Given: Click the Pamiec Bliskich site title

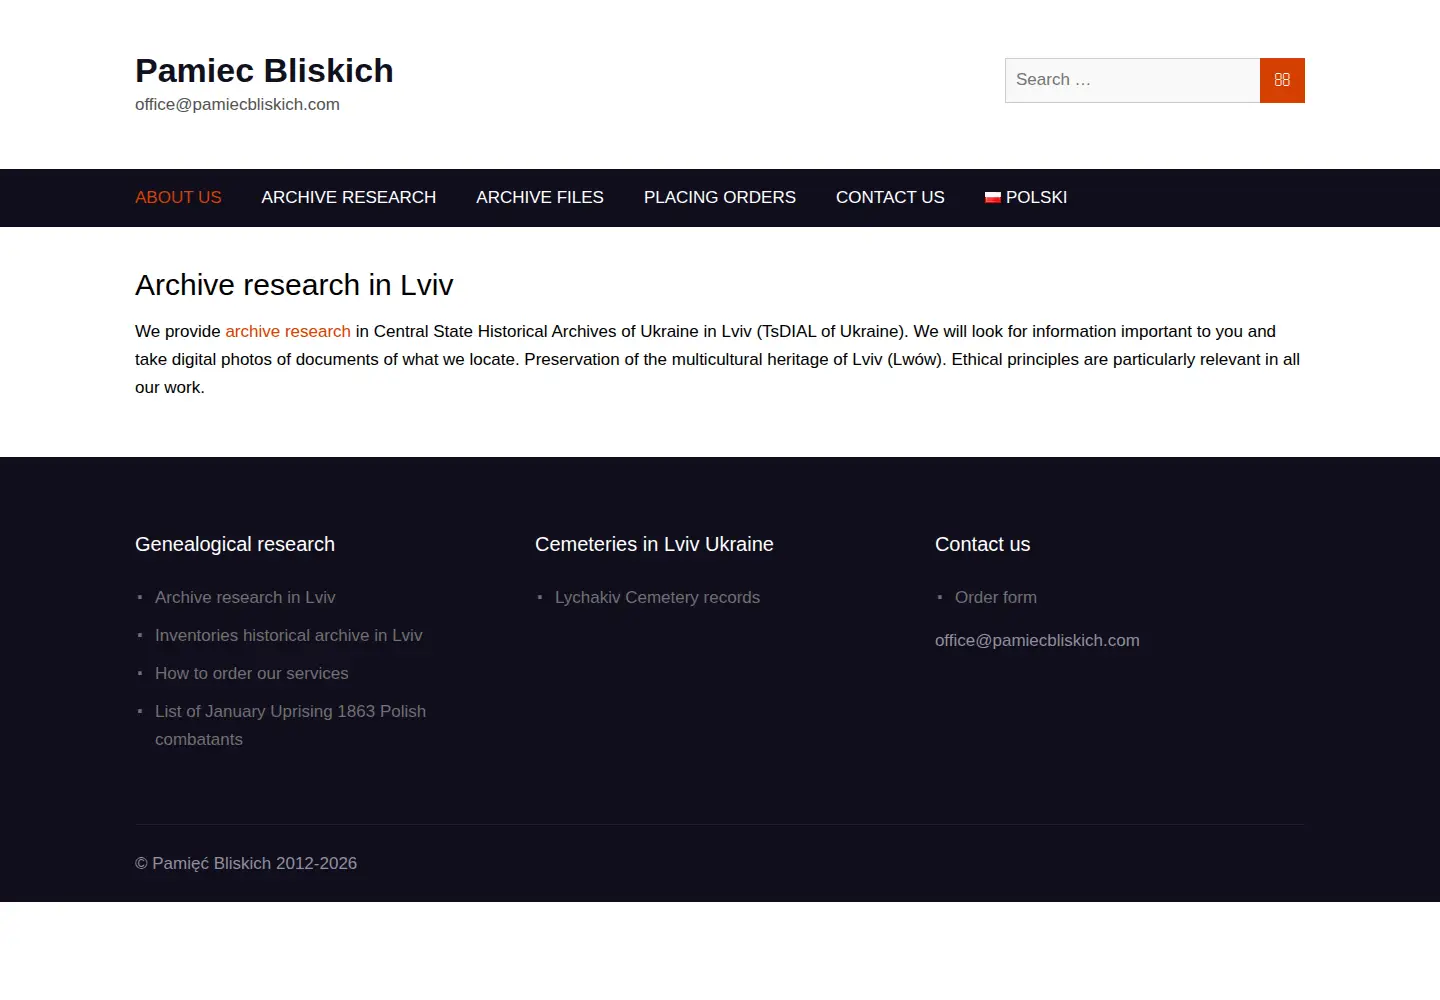Looking at the screenshot, I should pyautogui.click(x=264, y=71).
